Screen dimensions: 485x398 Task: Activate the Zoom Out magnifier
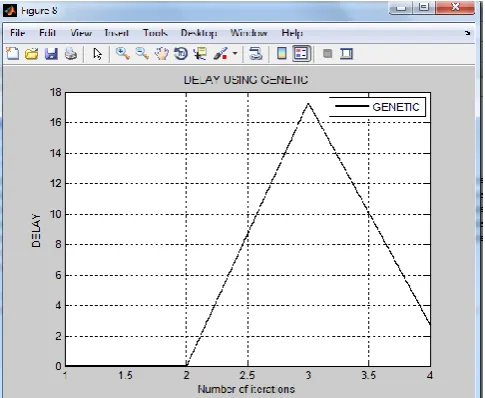click(x=142, y=53)
